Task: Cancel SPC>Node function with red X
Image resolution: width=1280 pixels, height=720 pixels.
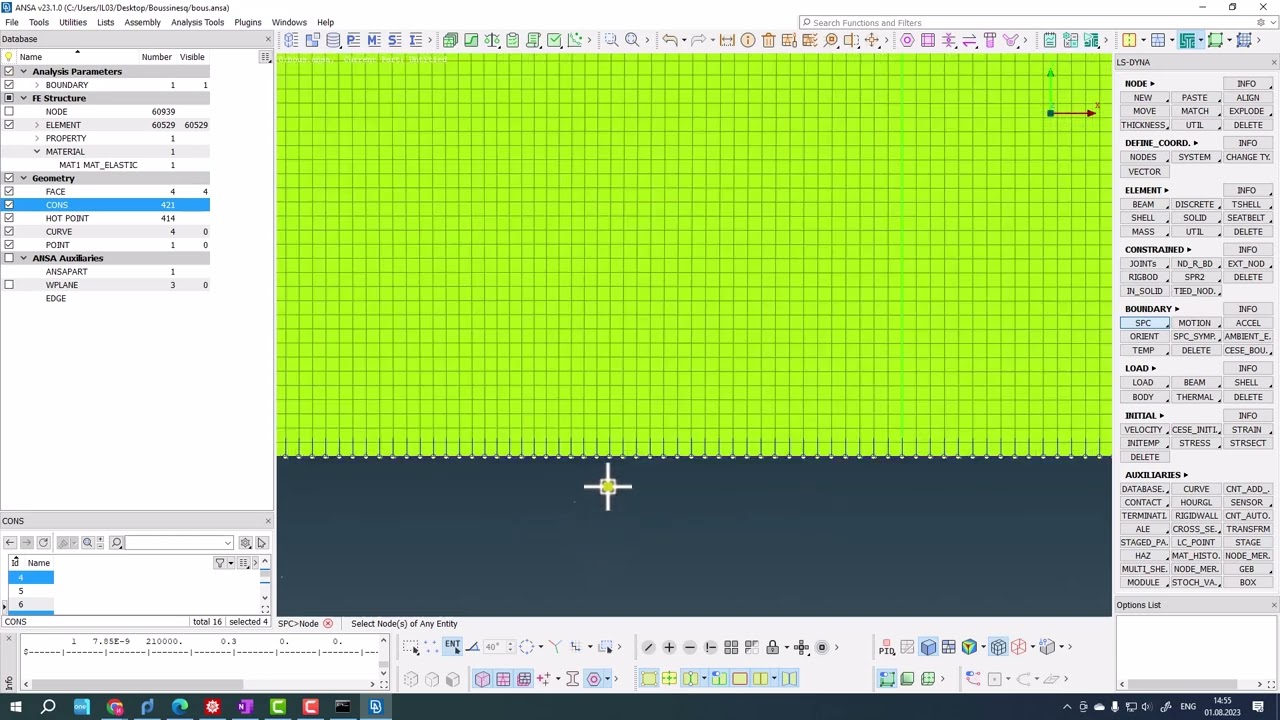Action: pyautogui.click(x=327, y=624)
